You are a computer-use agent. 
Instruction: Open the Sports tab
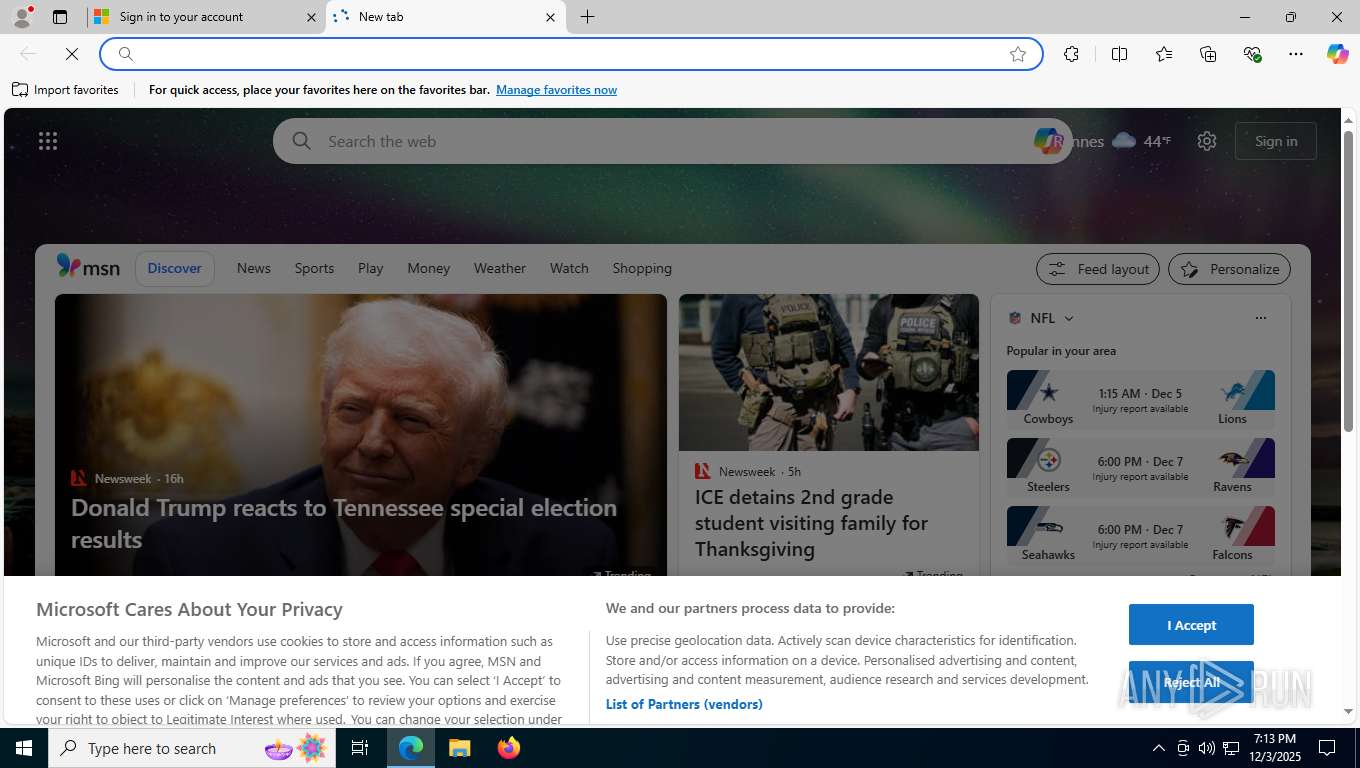click(x=314, y=268)
